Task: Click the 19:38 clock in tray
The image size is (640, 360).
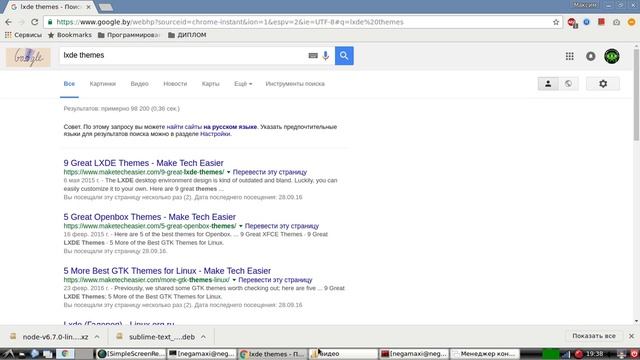Action: point(595,354)
